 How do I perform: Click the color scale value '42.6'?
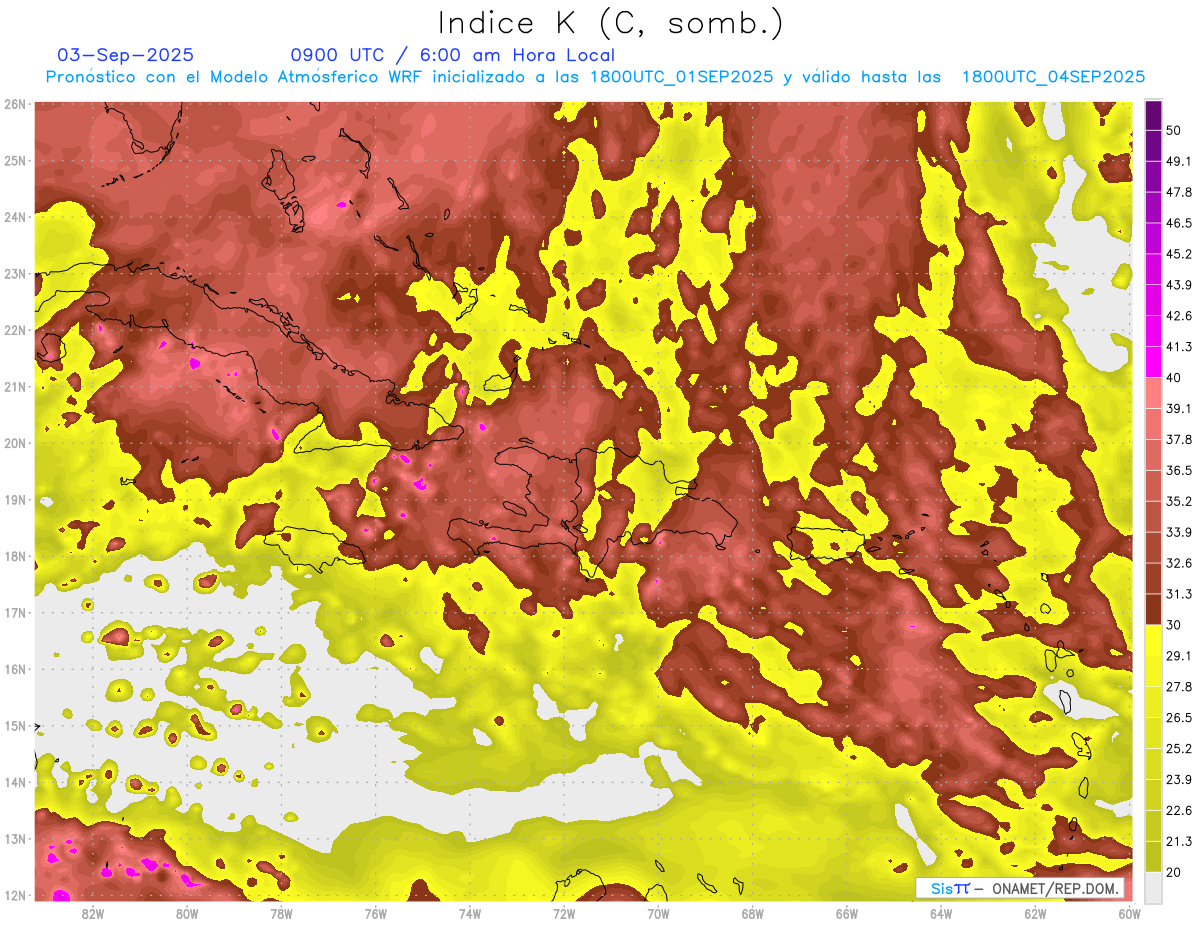tap(1179, 316)
